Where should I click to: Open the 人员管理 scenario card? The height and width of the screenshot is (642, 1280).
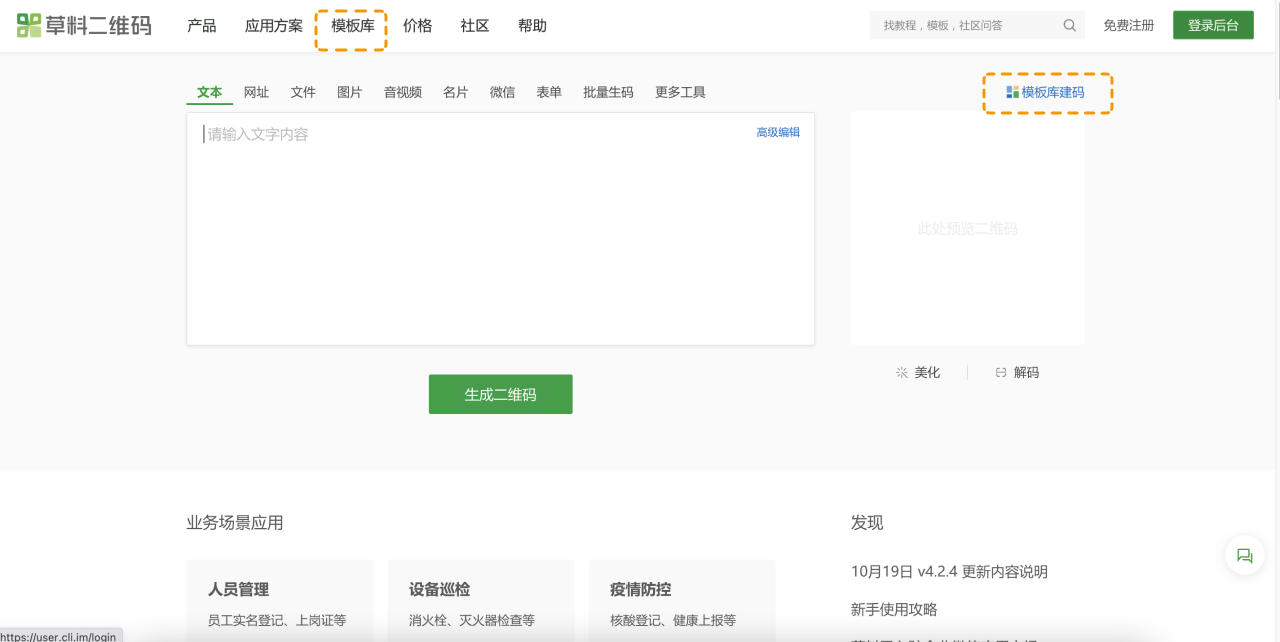pos(280,601)
